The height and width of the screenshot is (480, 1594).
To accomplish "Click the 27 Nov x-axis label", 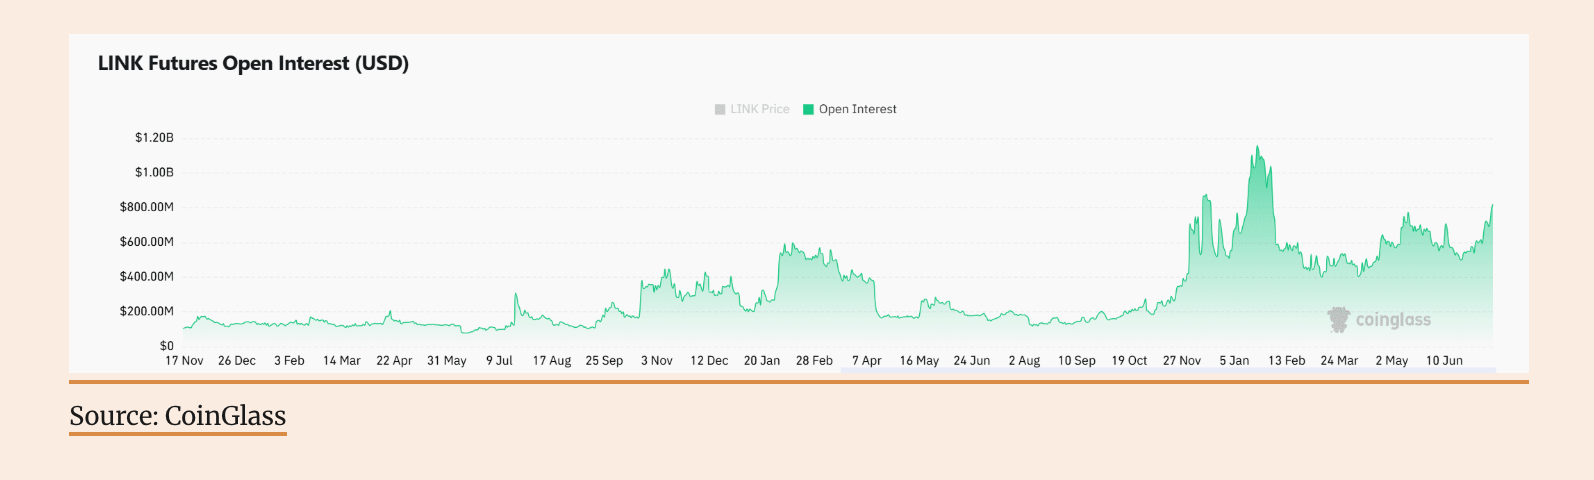I will (1182, 361).
